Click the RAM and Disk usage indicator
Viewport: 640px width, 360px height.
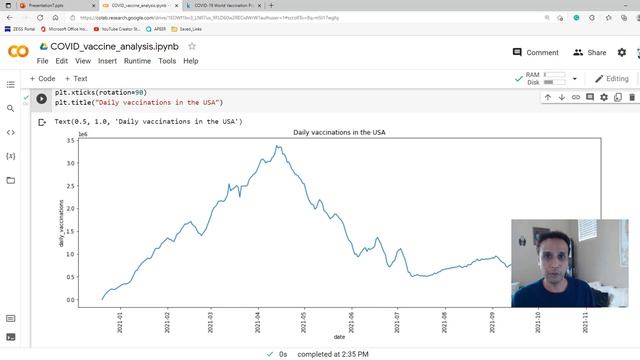(546, 78)
